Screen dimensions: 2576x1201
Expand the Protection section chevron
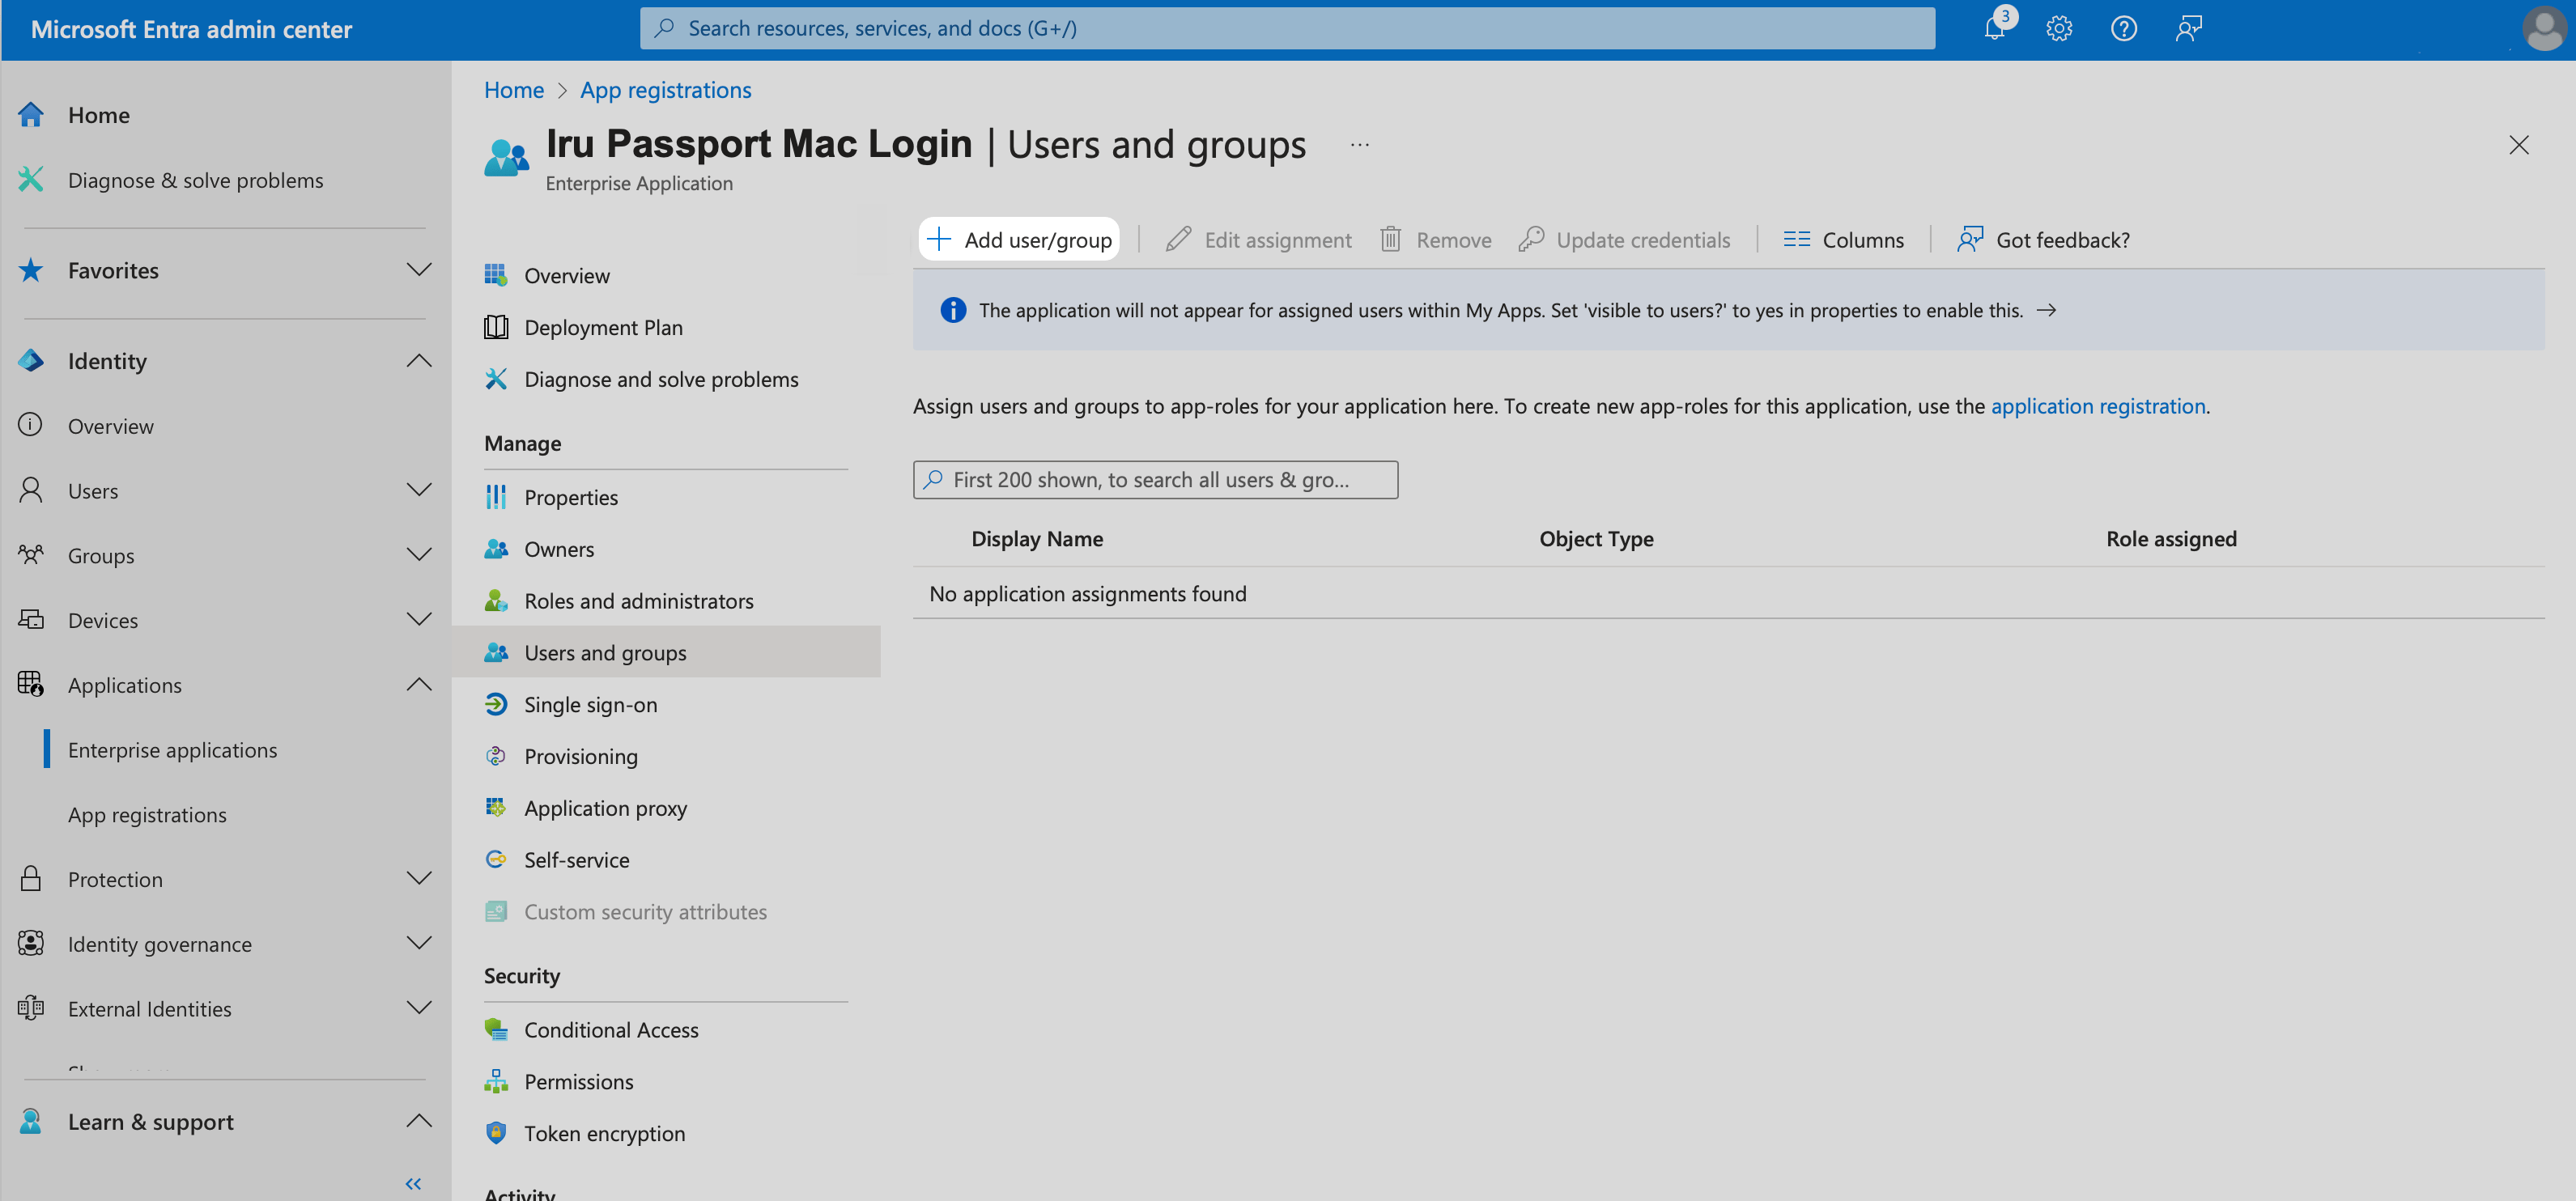419,879
